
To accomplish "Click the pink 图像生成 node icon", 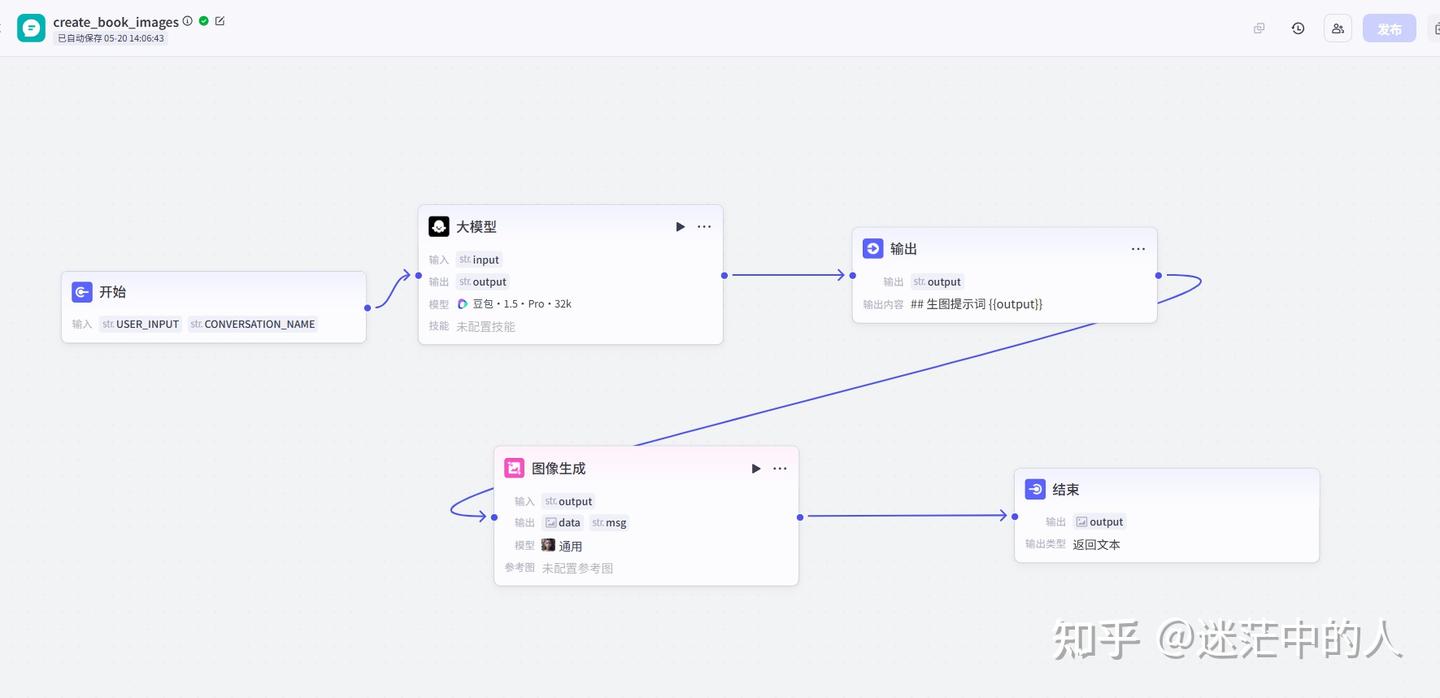I will (514, 468).
